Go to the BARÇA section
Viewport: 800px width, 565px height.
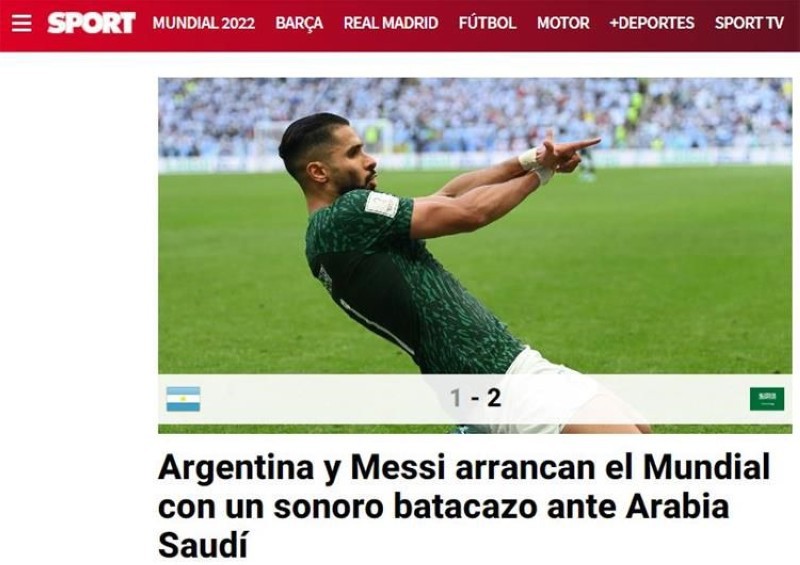coord(299,23)
